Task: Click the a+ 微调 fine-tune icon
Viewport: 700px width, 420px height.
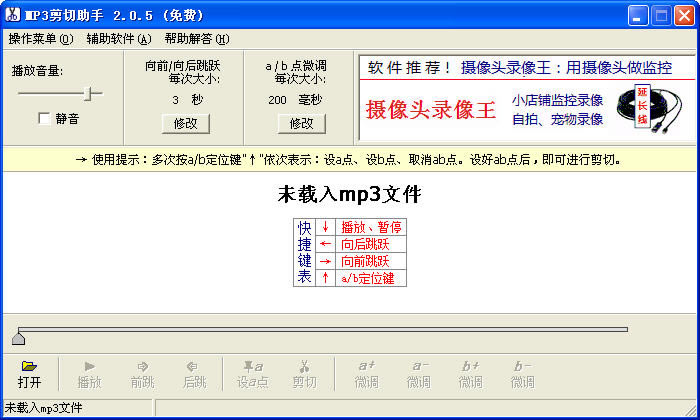Action: tap(367, 366)
